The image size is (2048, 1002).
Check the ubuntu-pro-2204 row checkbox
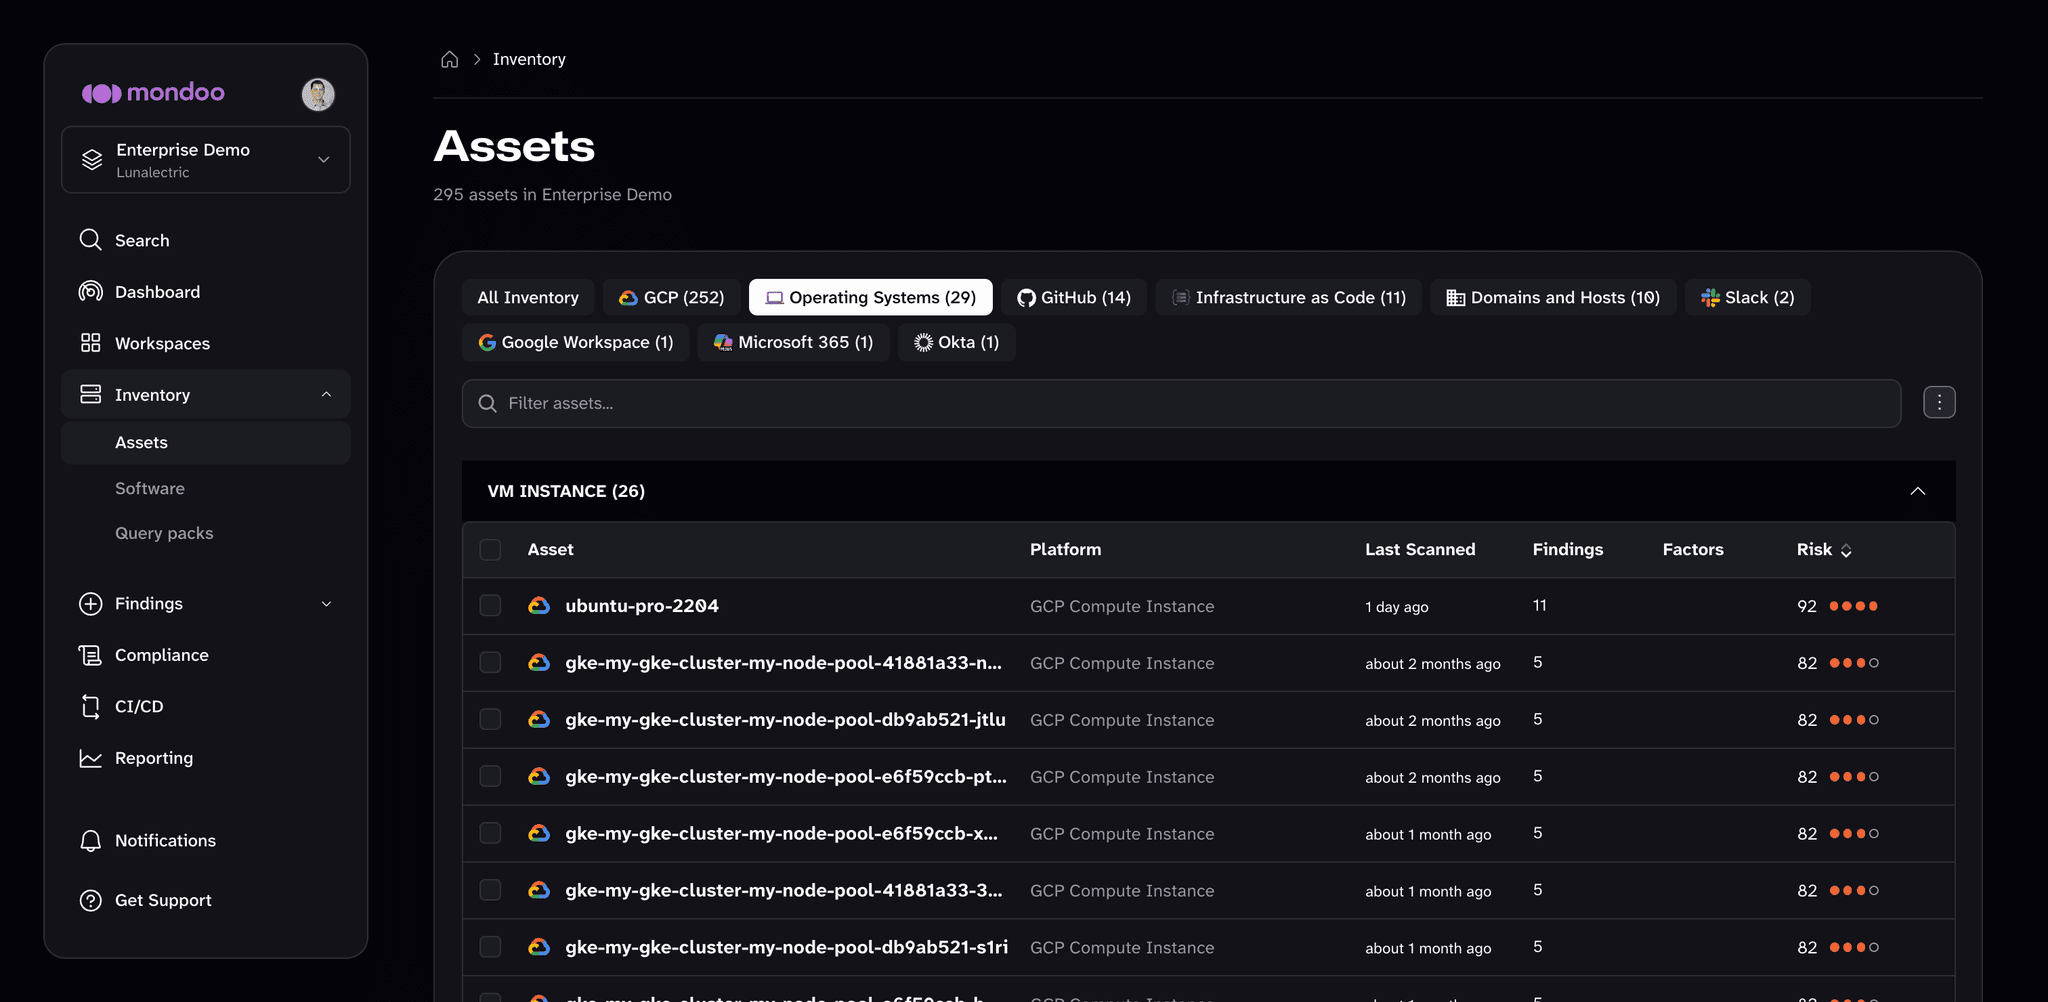pos(490,606)
